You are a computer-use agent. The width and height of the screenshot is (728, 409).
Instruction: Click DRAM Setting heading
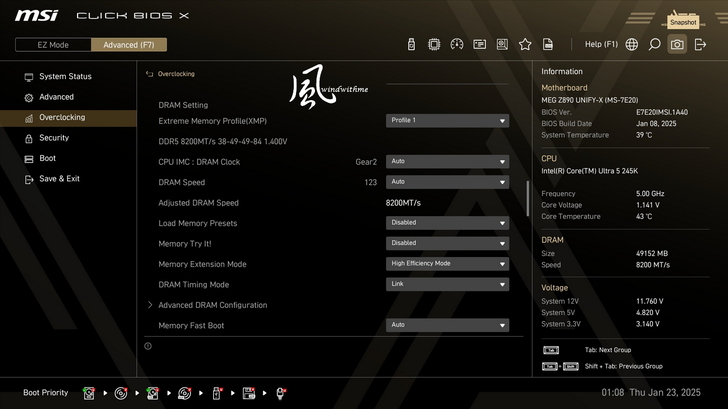(x=183, y=105)
